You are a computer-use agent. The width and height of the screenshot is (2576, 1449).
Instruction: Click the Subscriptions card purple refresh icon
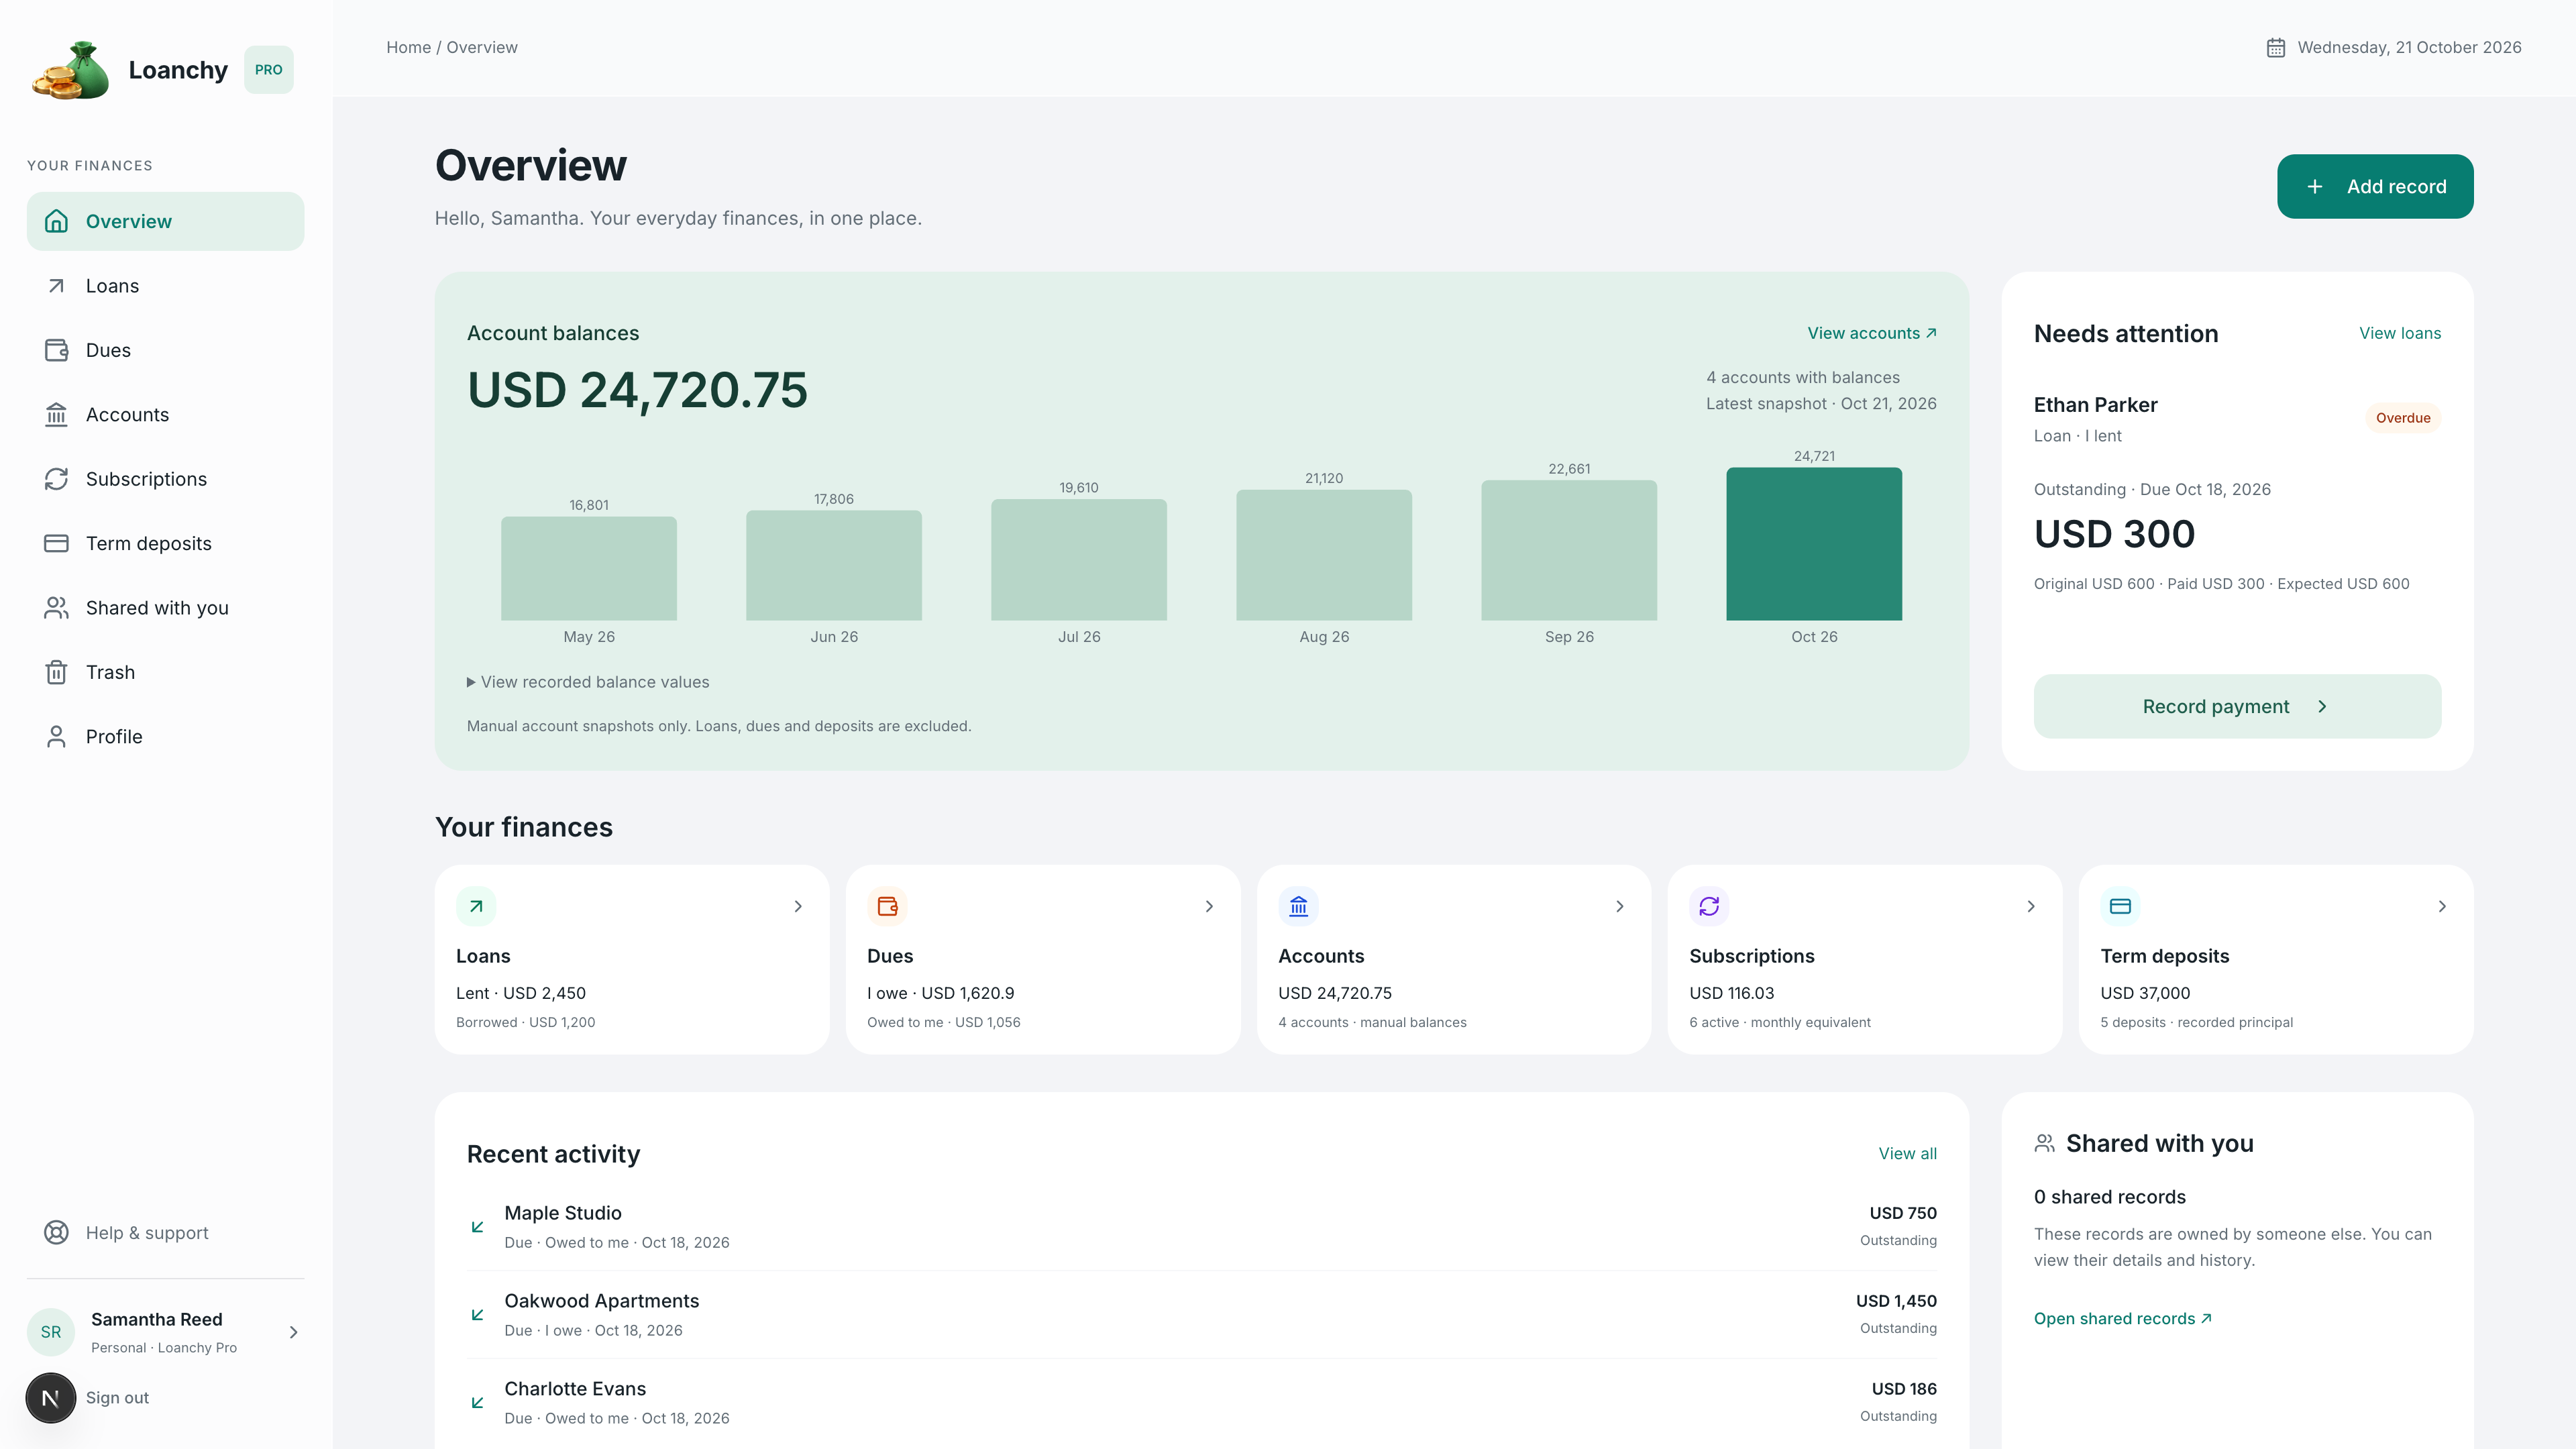pos(1709,906)
